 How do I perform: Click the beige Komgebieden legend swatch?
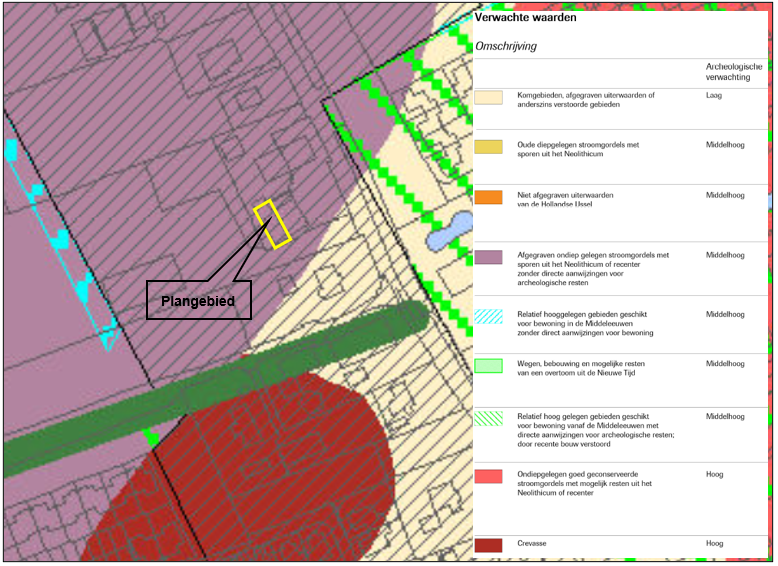(488, 97)
